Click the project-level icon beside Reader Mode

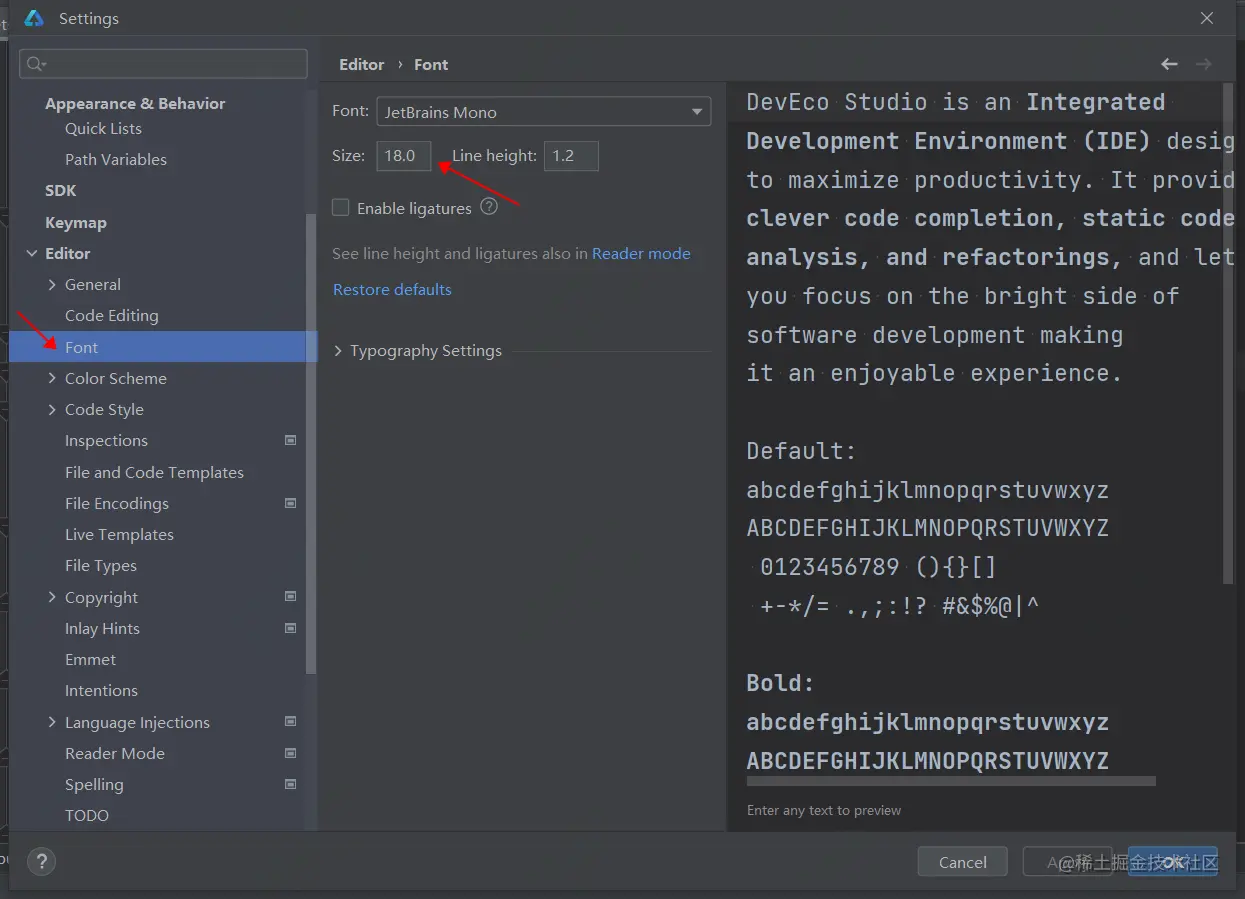[291, 753]
